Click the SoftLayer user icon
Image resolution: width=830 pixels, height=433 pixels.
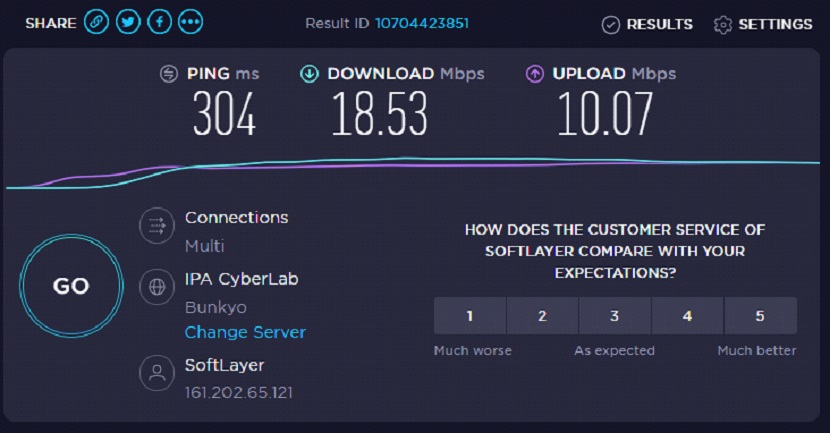tap(156, 373)
